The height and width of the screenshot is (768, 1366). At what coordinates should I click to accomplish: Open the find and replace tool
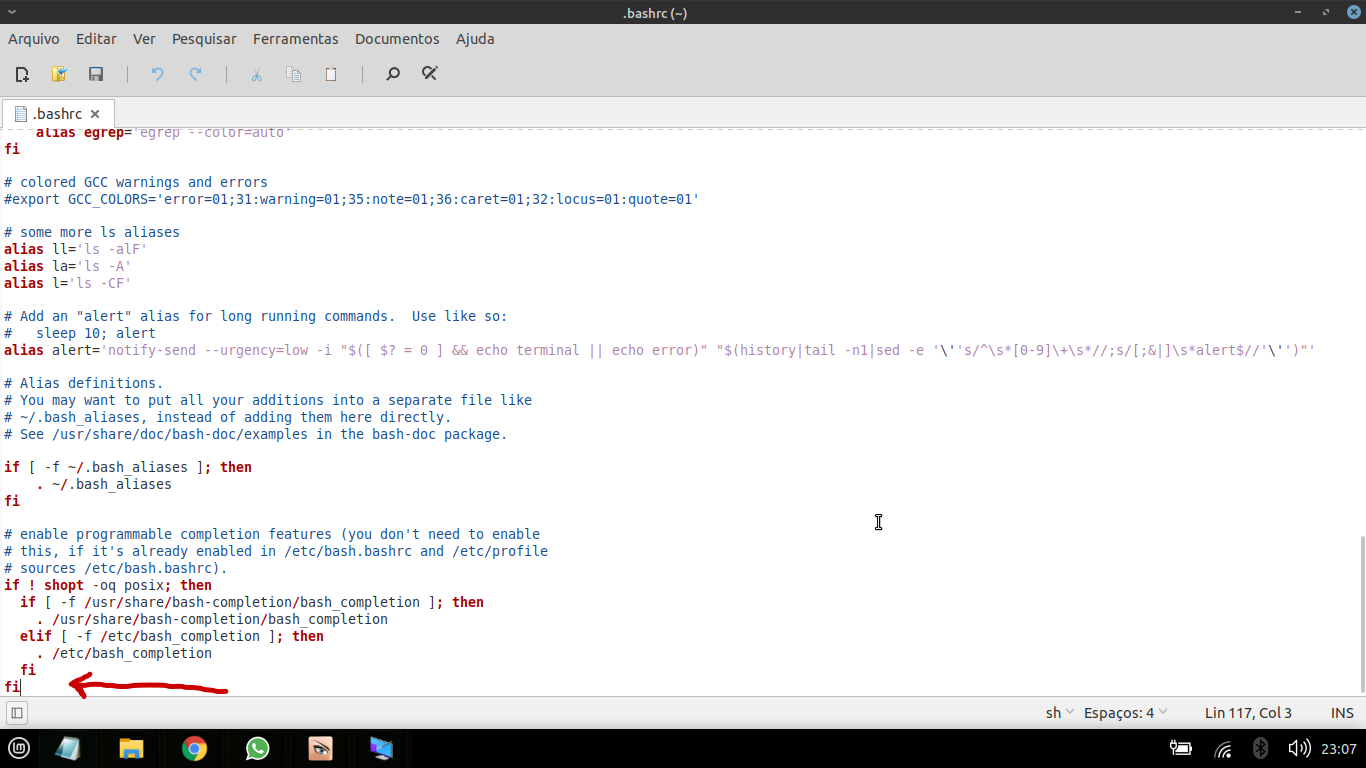coord(430,74)
